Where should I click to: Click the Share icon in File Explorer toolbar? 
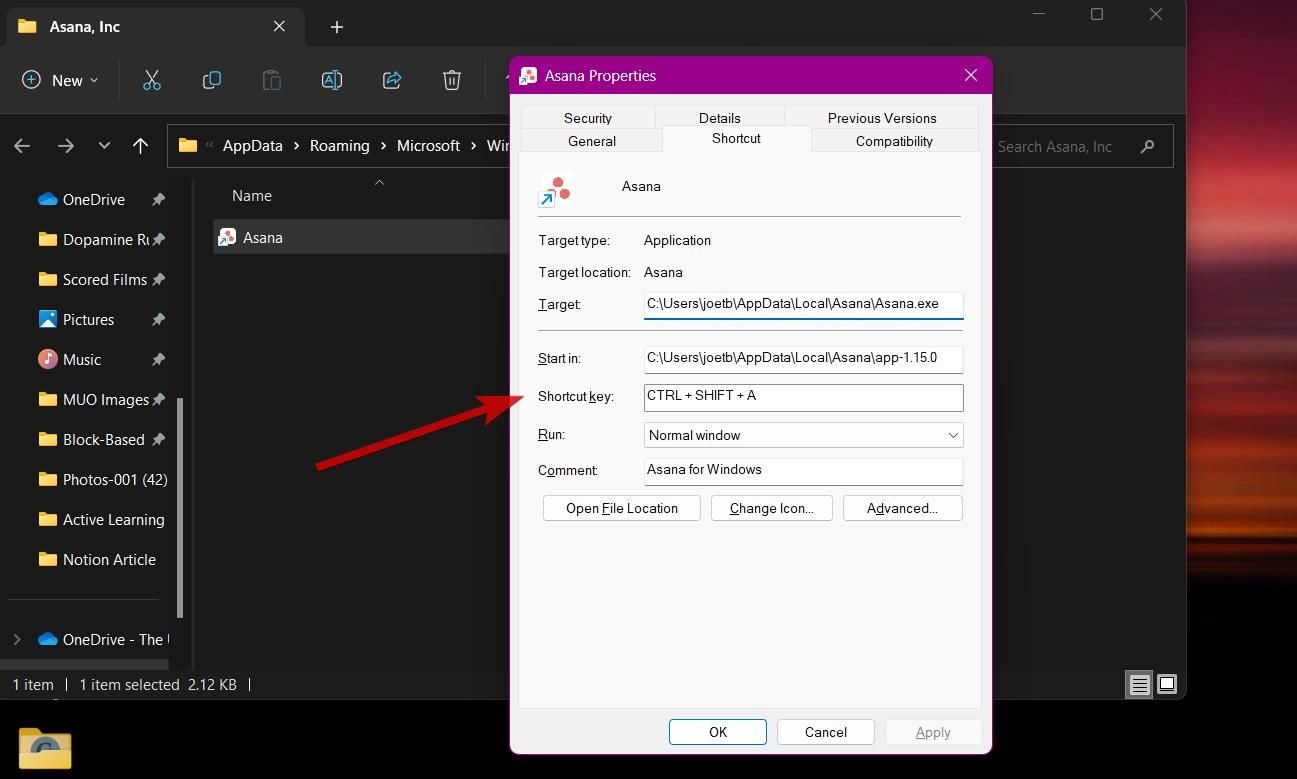click(x=392, y=80)
